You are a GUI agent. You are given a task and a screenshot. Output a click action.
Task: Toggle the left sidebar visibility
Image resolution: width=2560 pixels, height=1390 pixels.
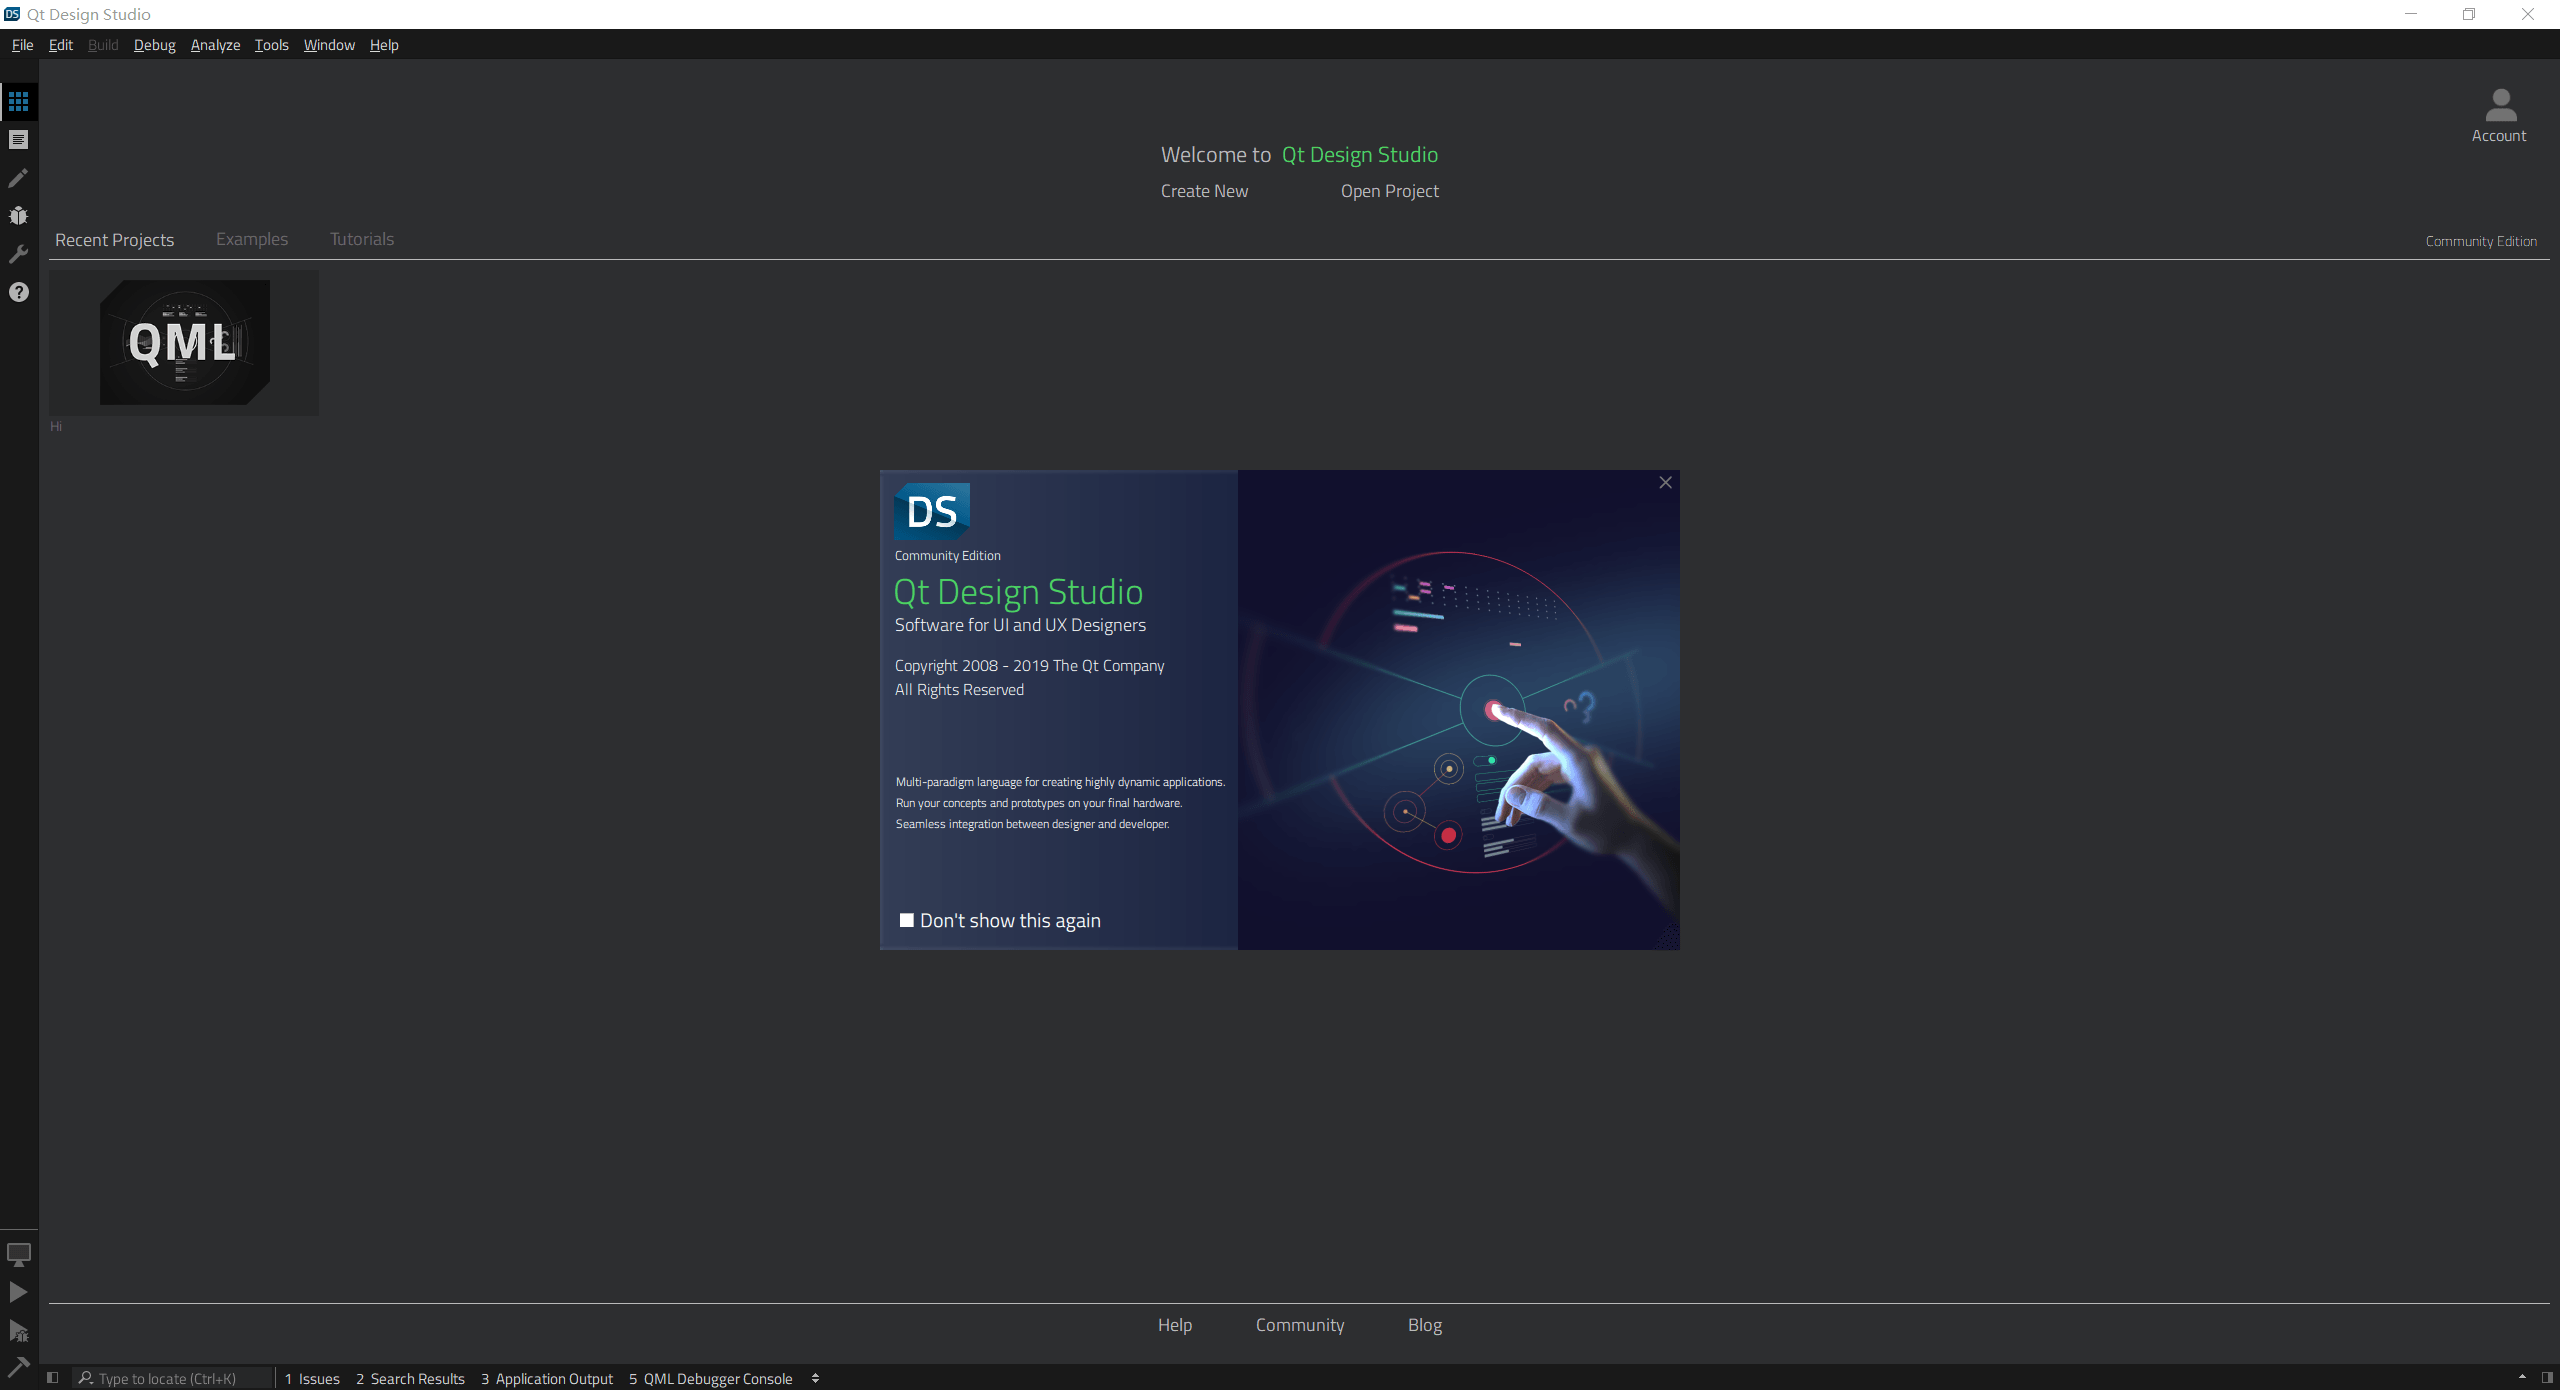(x=53, y=1378)
